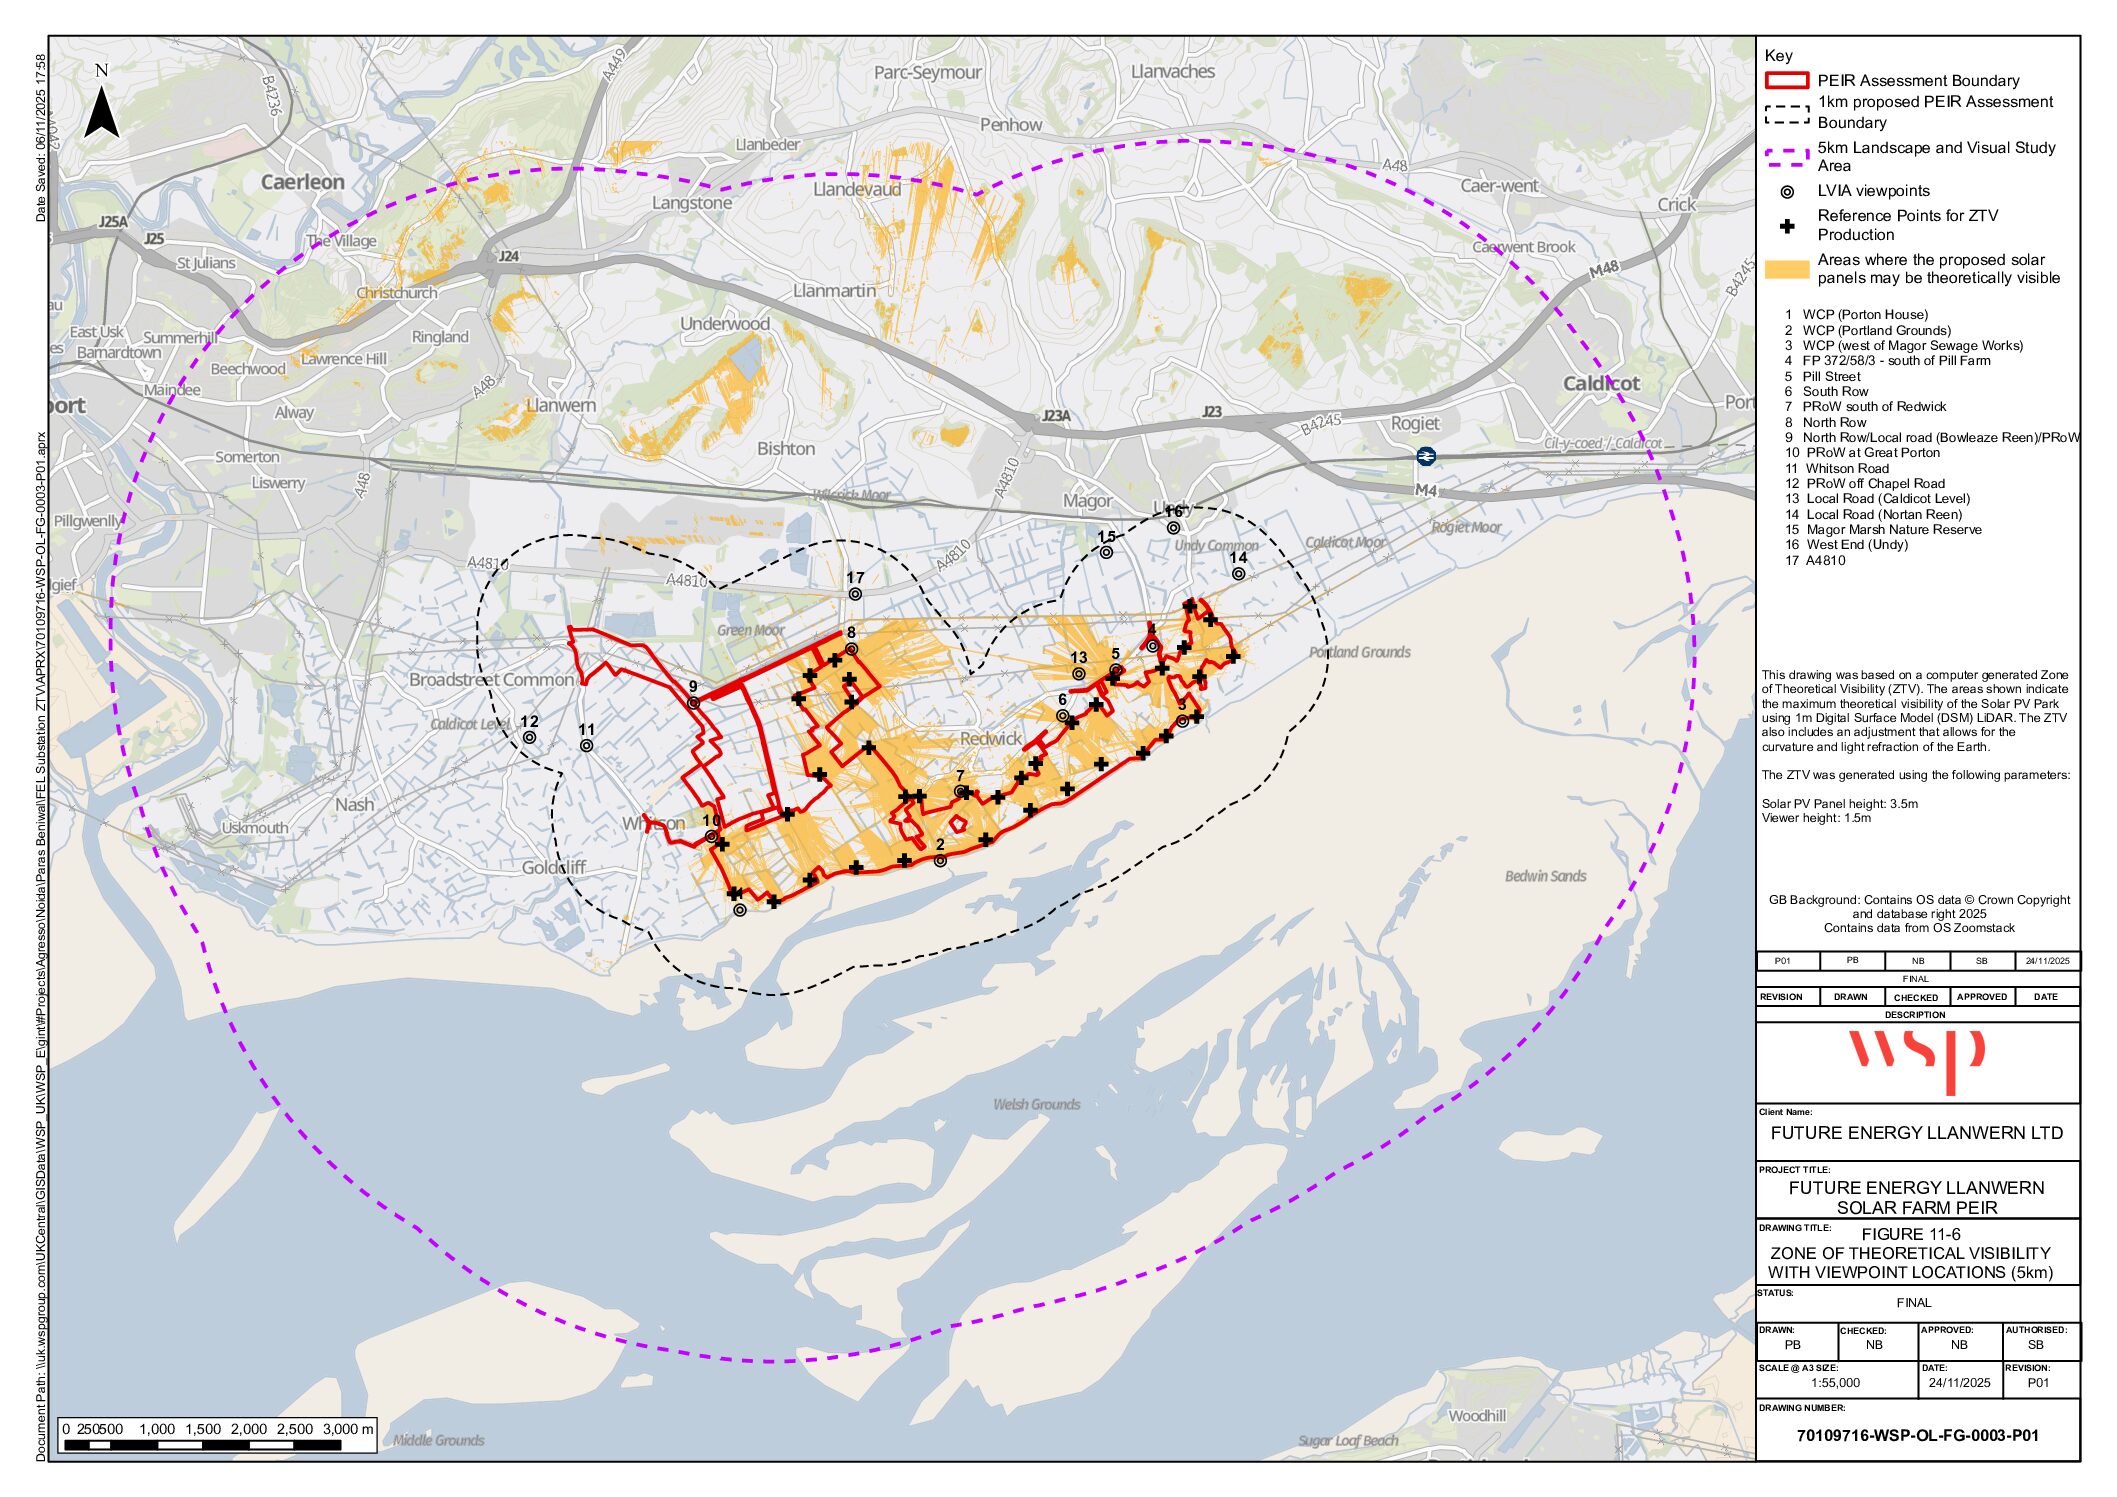Screen dimensions: 2117x1497
Task: Select viewpoint marker 17 on the map
Action: 855,594
